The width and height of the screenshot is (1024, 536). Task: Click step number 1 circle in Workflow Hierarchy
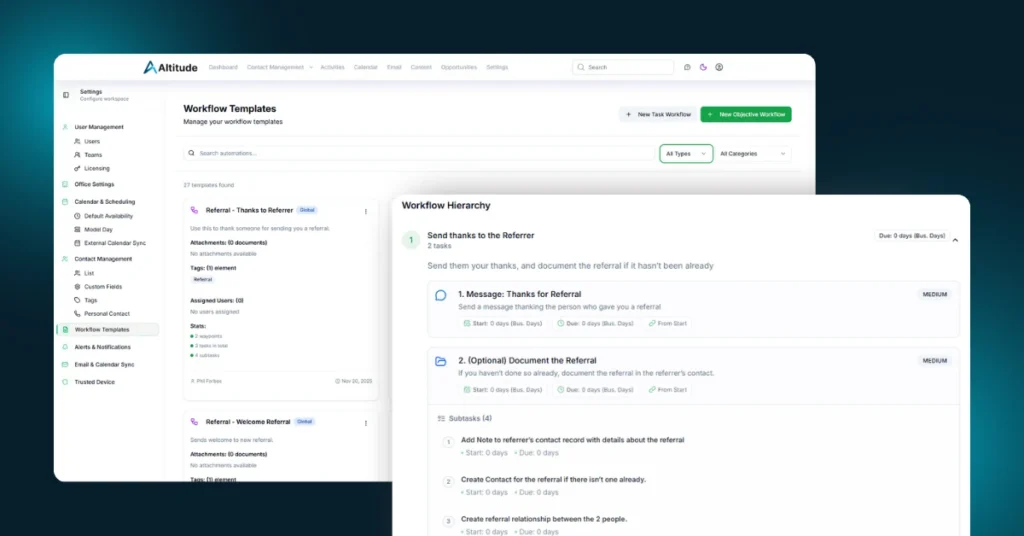point(411,240)
